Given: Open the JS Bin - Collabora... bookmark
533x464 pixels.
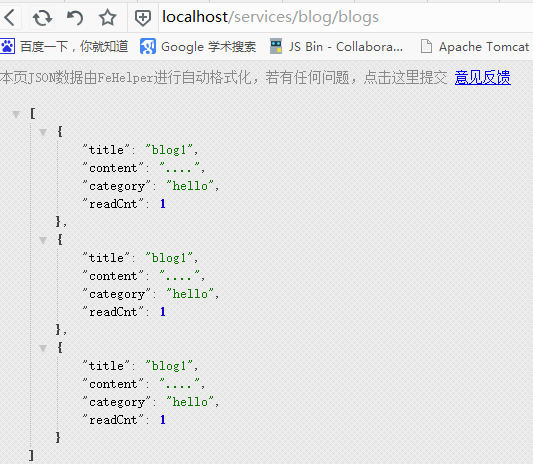Looking at the screenshot, I should [336, 47].
